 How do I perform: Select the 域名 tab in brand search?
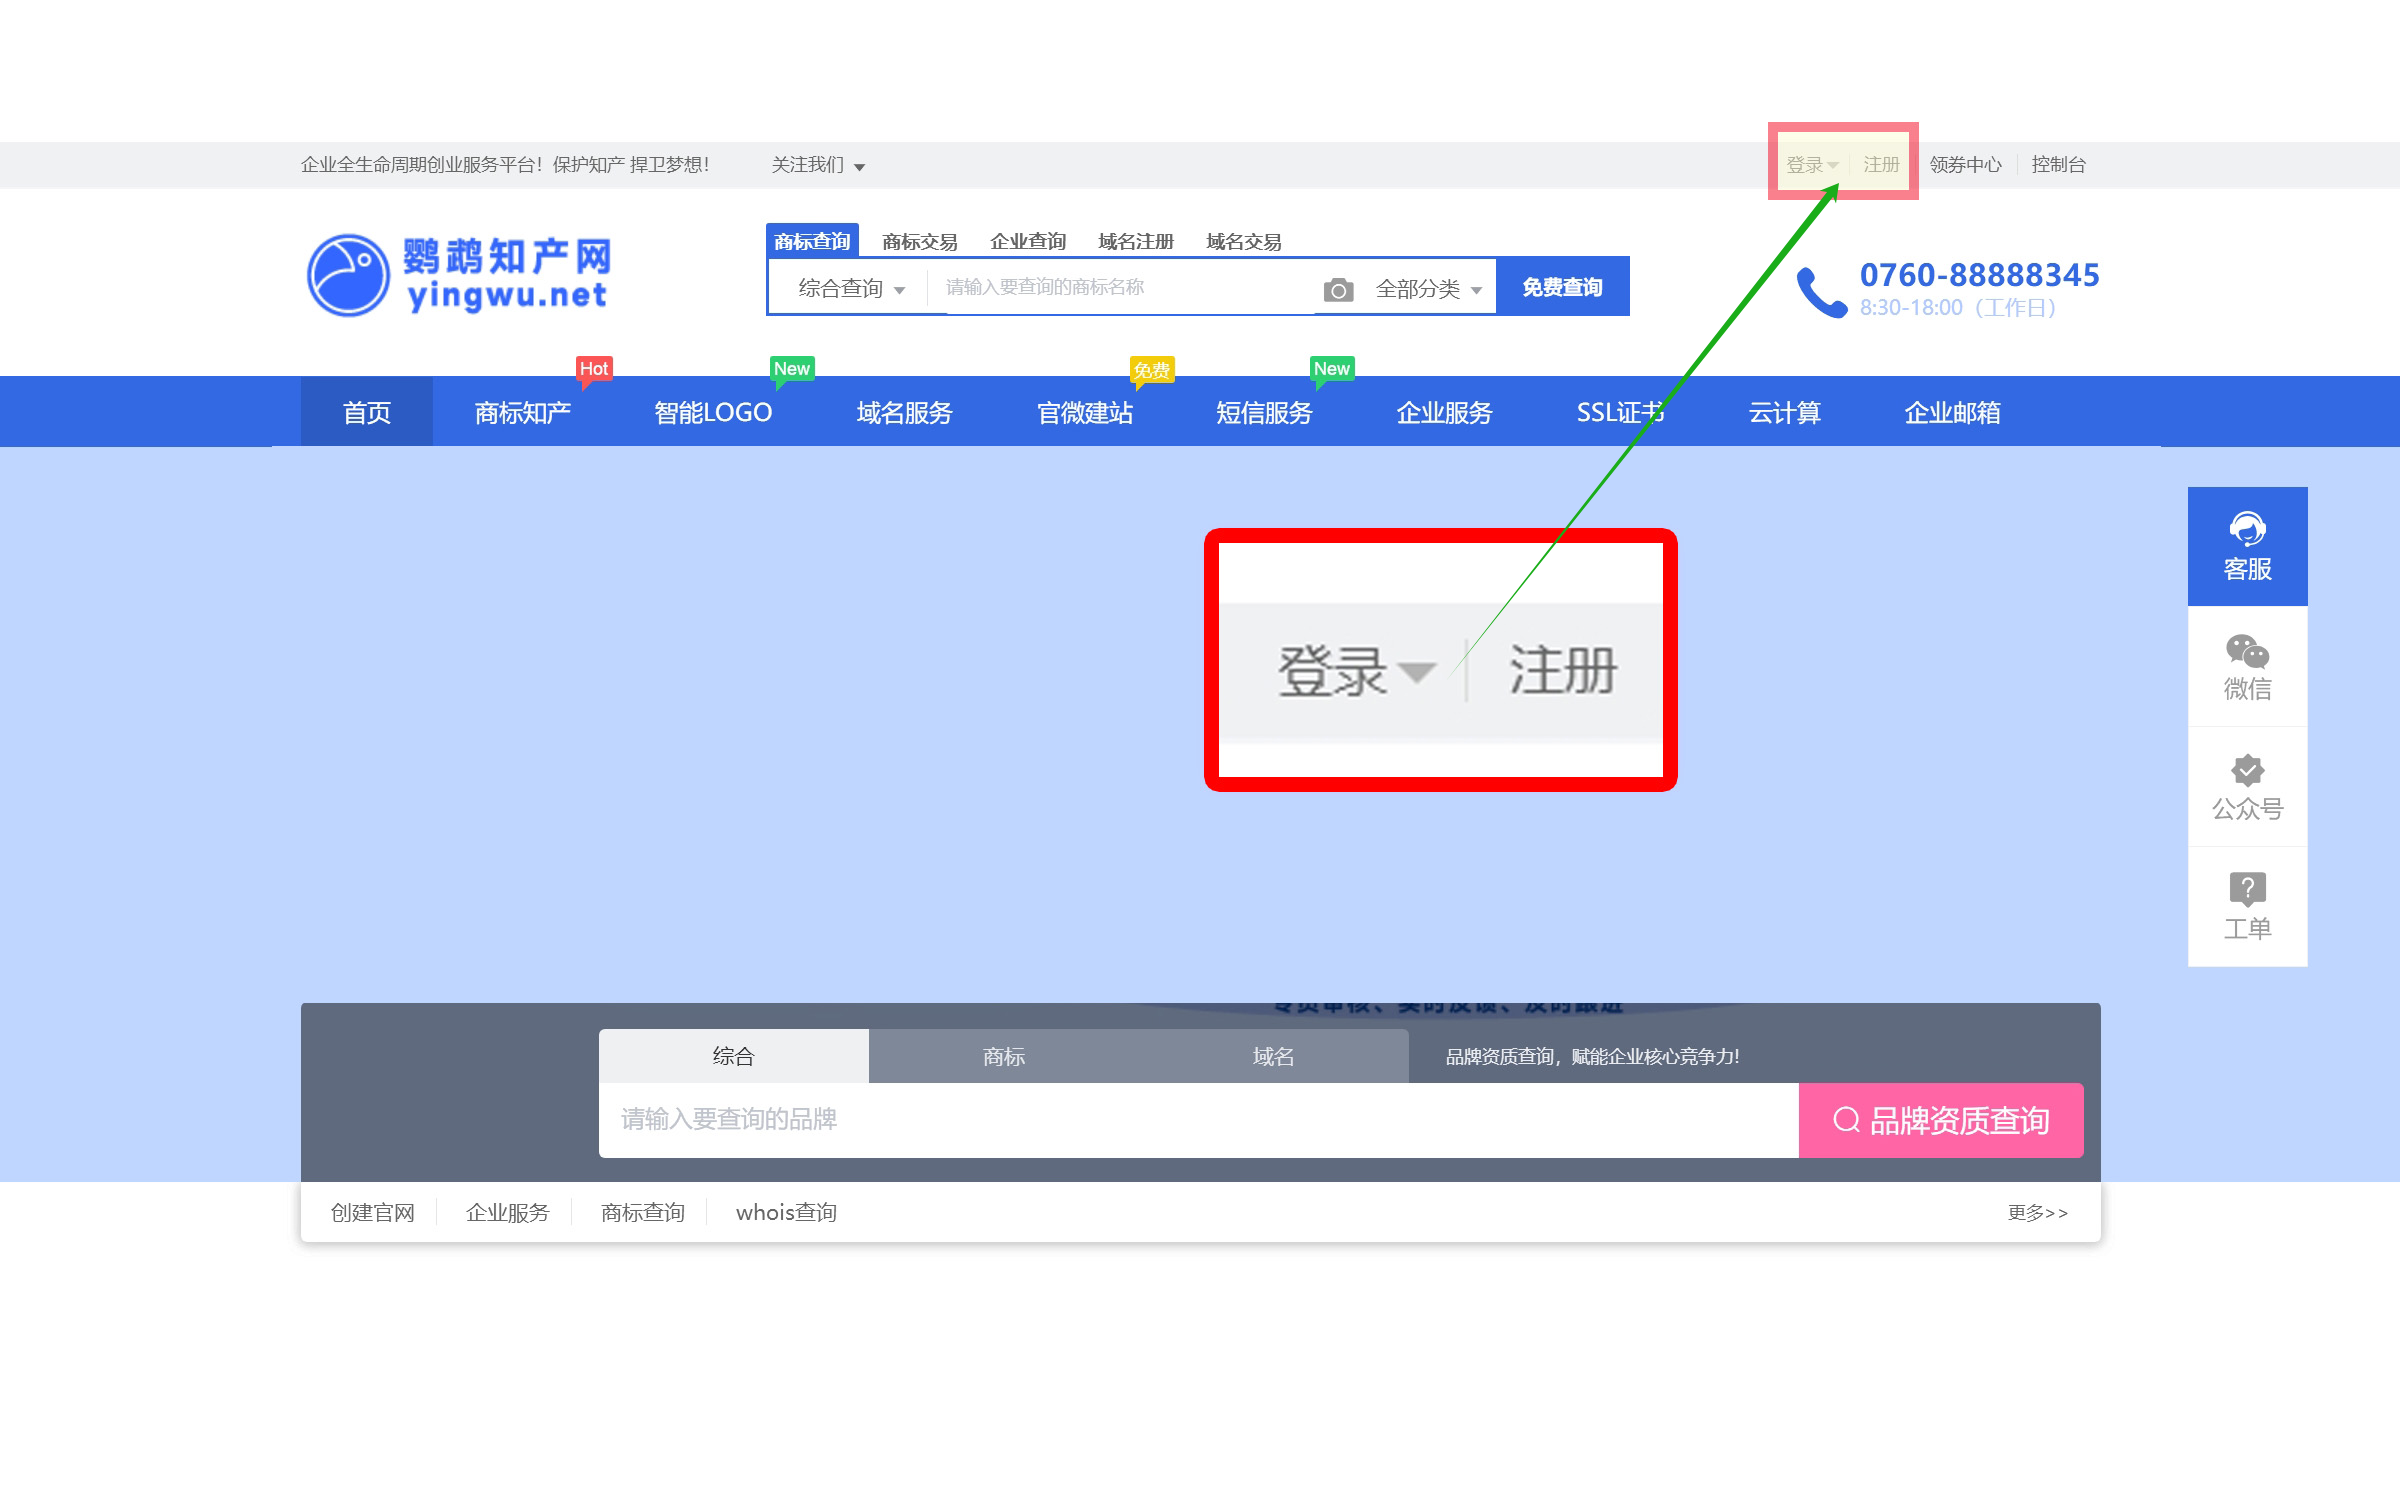tap(1273, 1056)
